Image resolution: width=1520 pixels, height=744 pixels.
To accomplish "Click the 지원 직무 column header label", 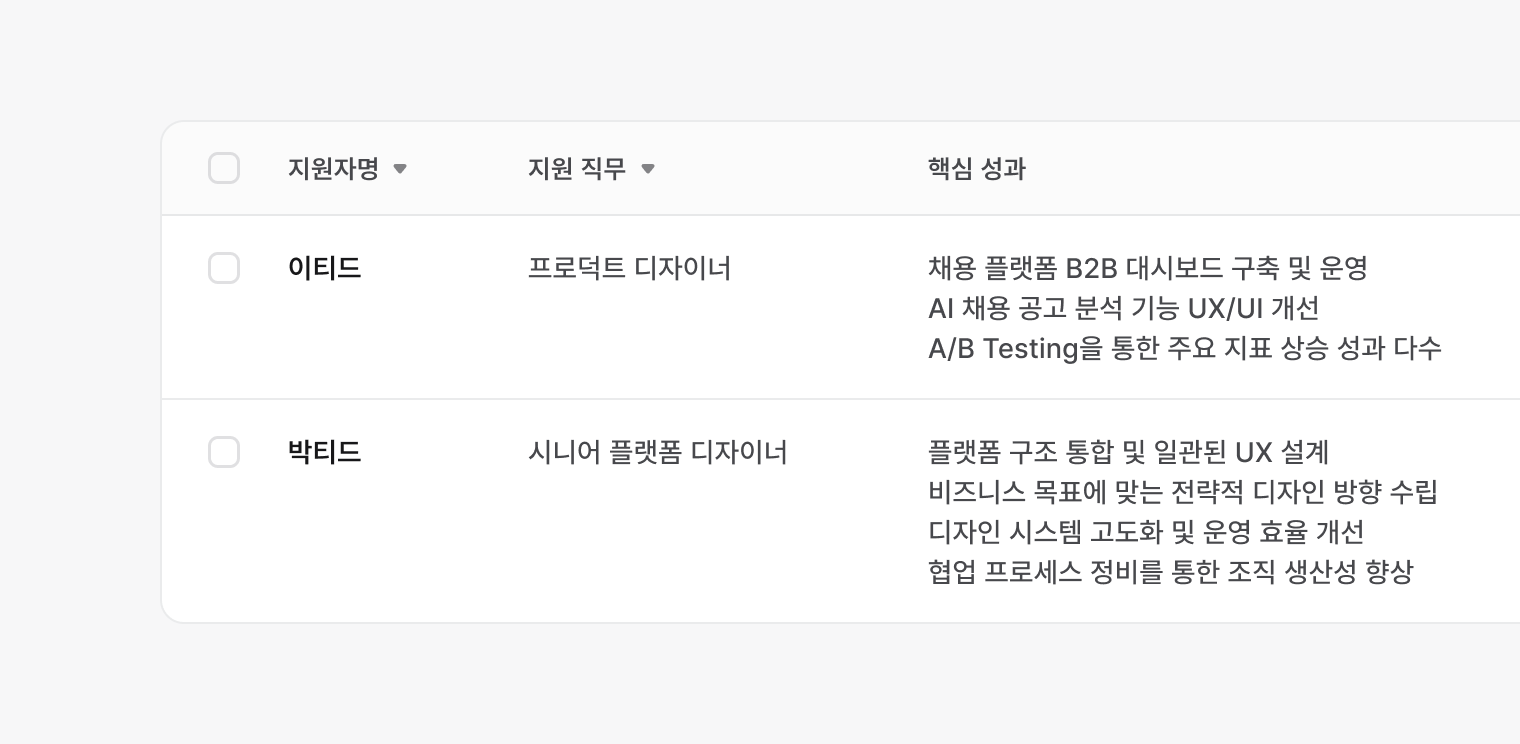I will 577,168.
